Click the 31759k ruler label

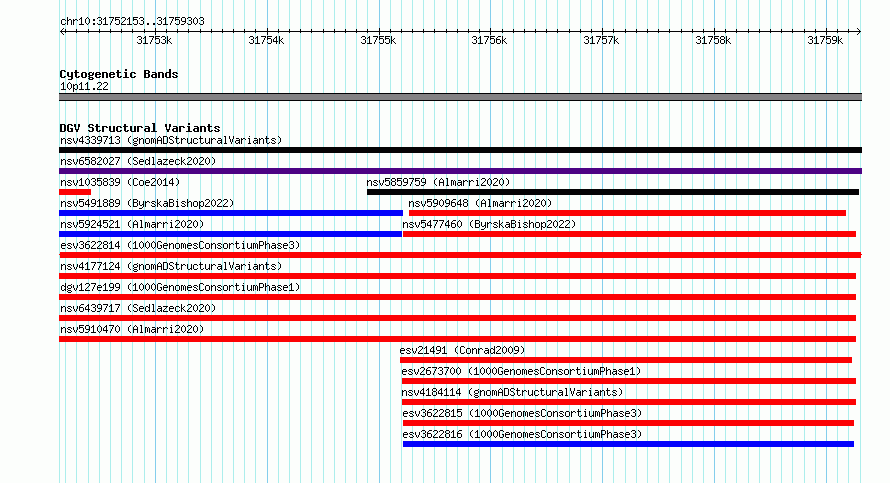[825, 40]
